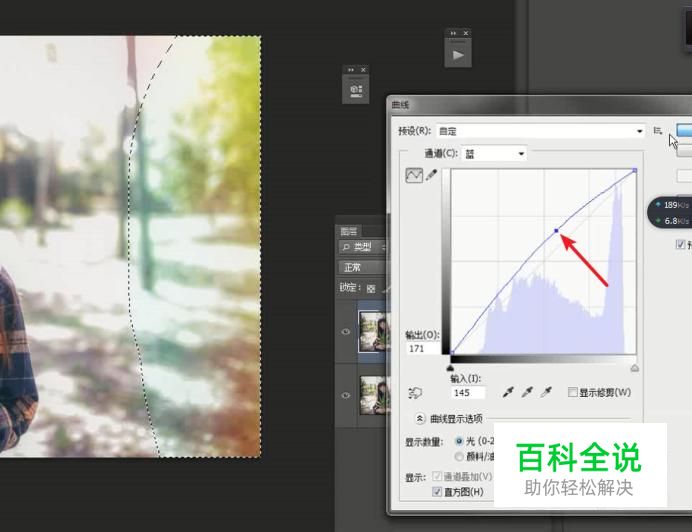This screenshot has height=532, width=692.
Task: Open the 正常 blend mode dropdown
Action: (363, 267)
